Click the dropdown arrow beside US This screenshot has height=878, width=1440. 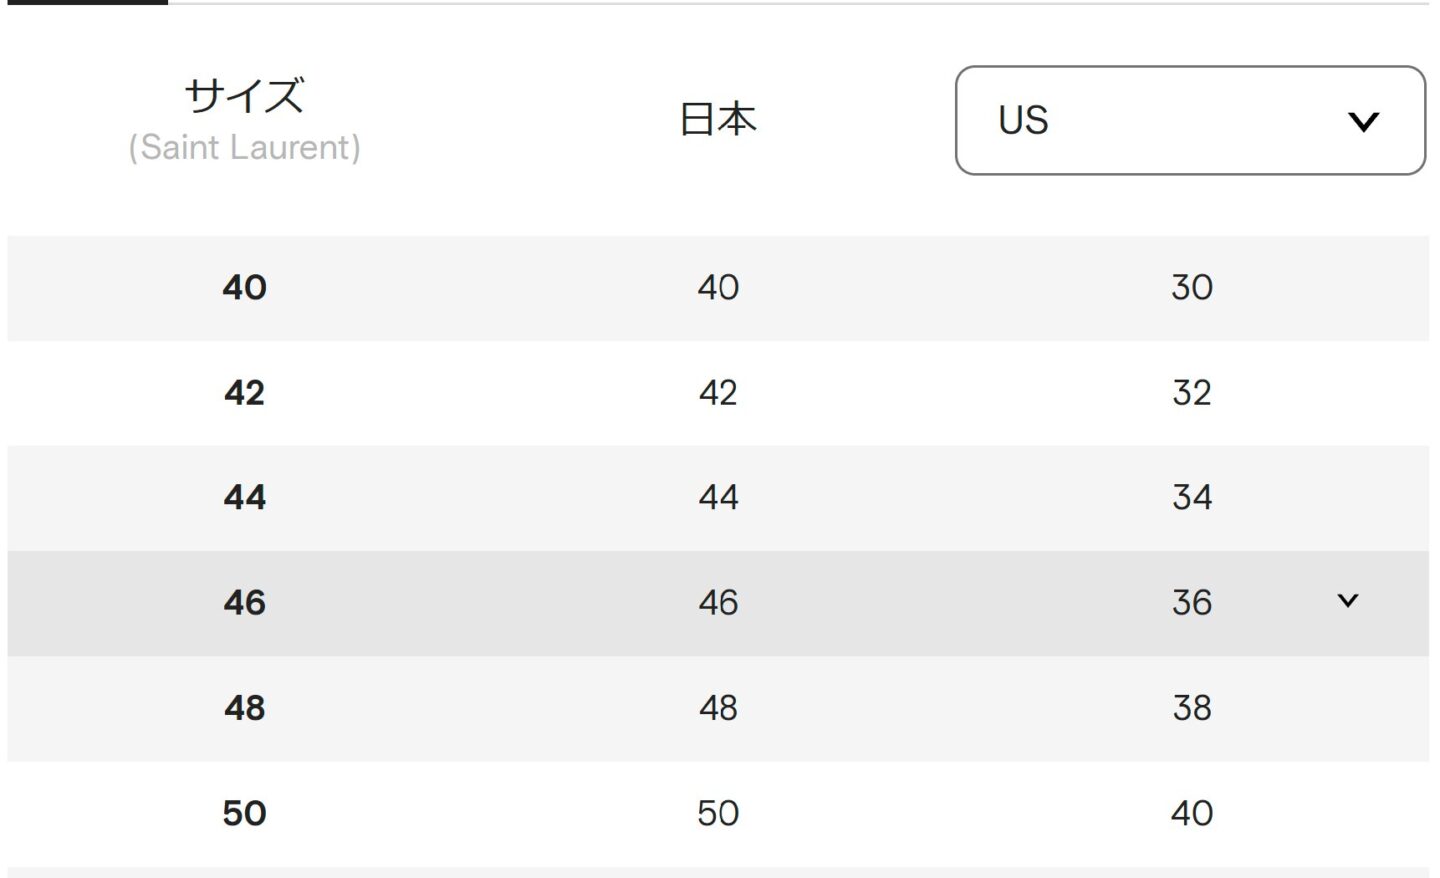coord(1363,122)
